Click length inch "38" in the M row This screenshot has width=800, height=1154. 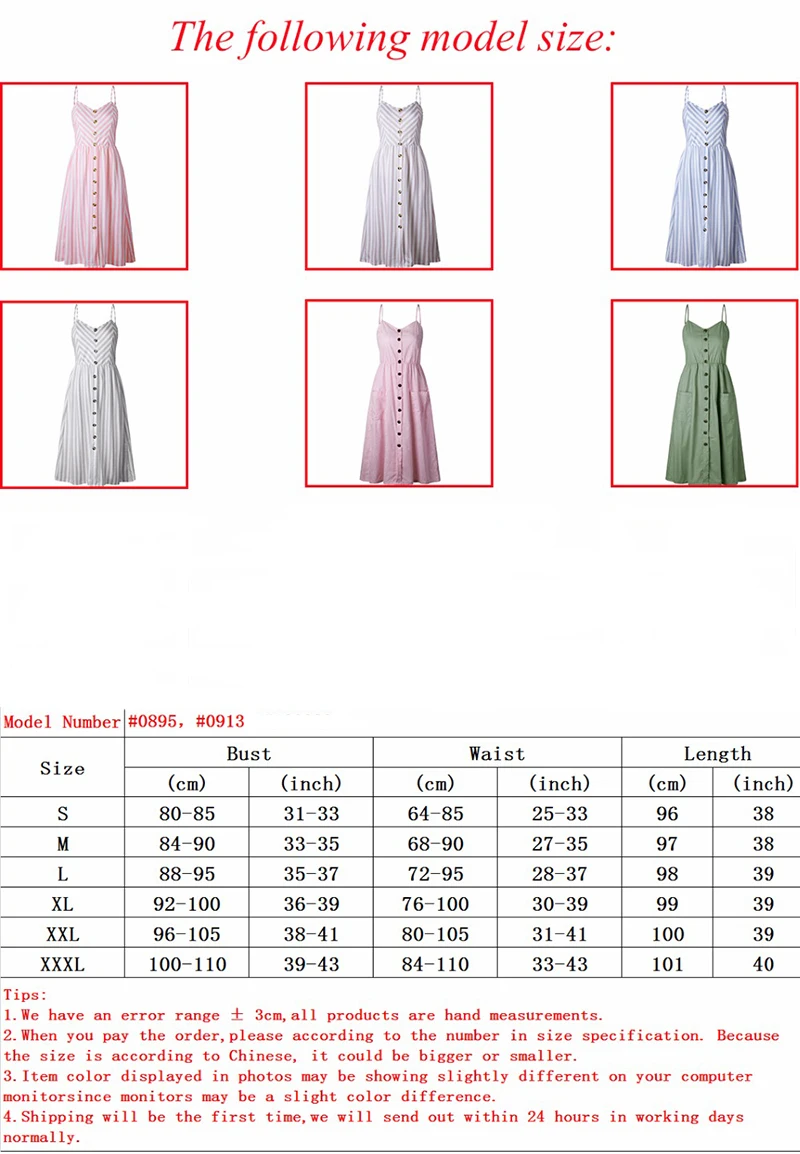(x=763, y=844)
